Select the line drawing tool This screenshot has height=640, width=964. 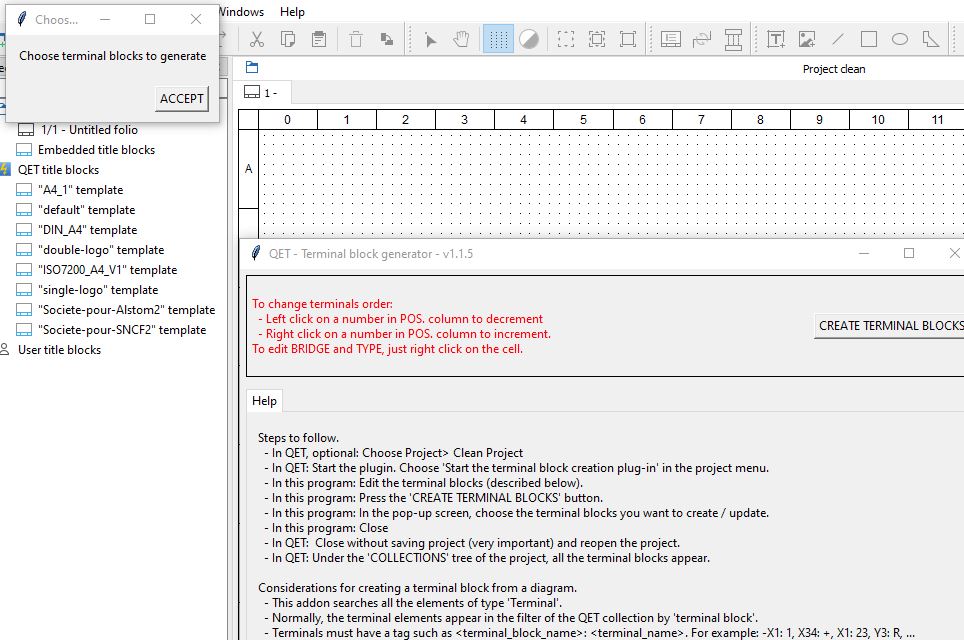[838, 39]
